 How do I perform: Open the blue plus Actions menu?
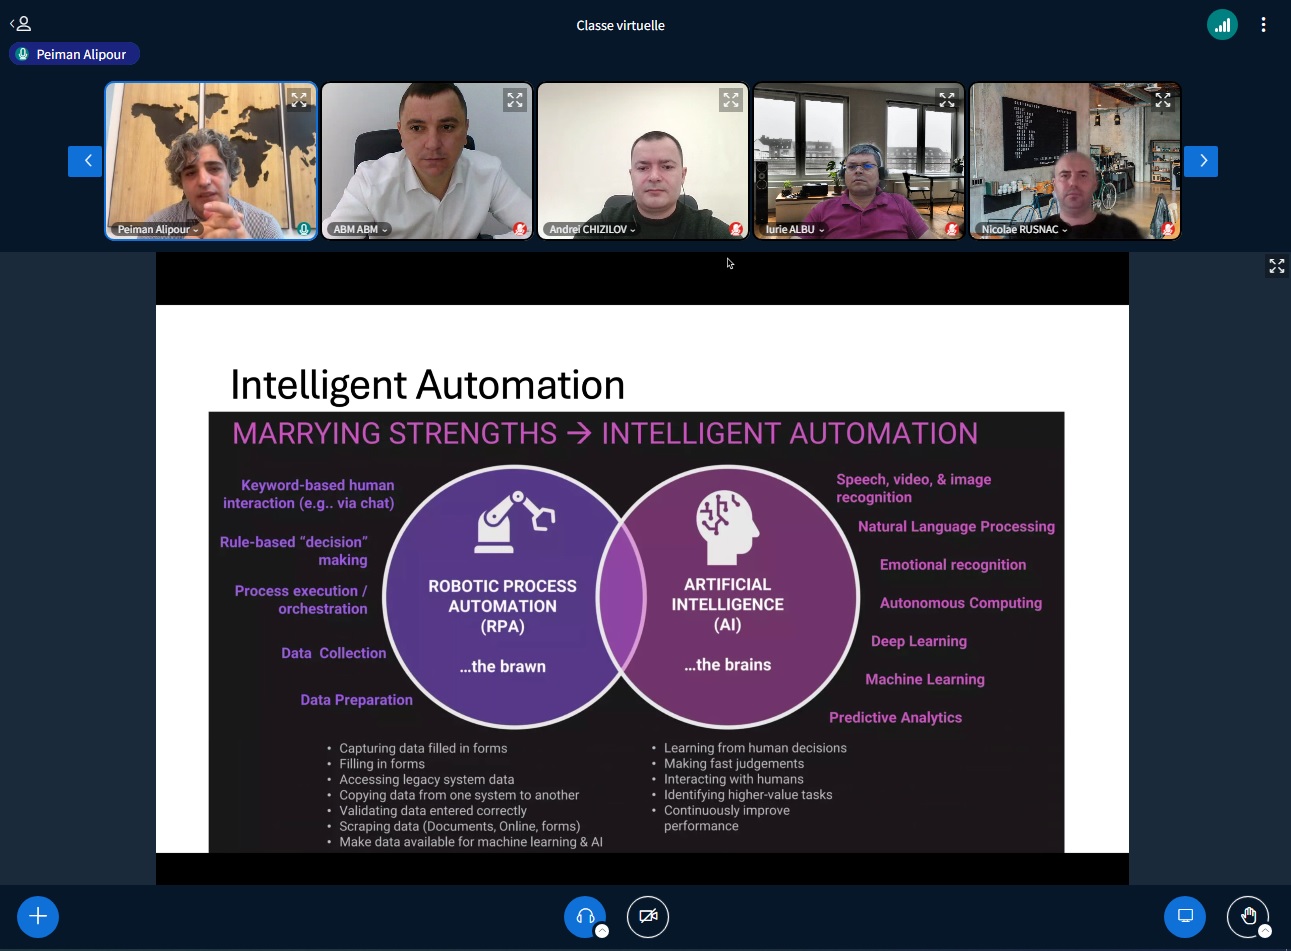[38, 917]
